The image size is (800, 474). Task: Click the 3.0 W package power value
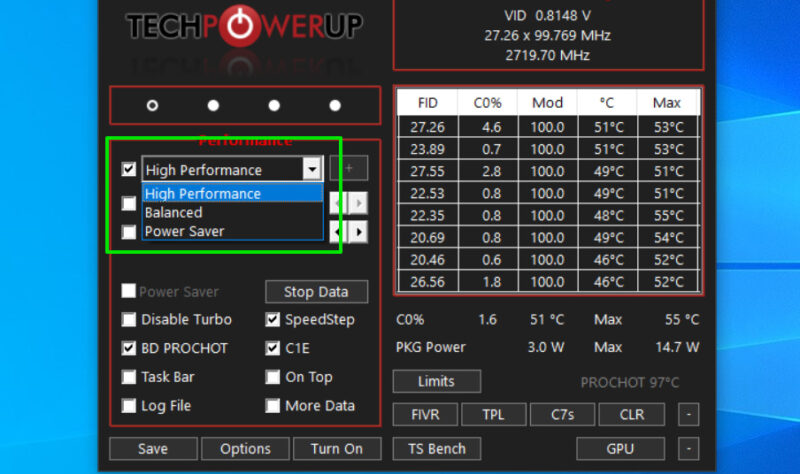pos(545,347)
